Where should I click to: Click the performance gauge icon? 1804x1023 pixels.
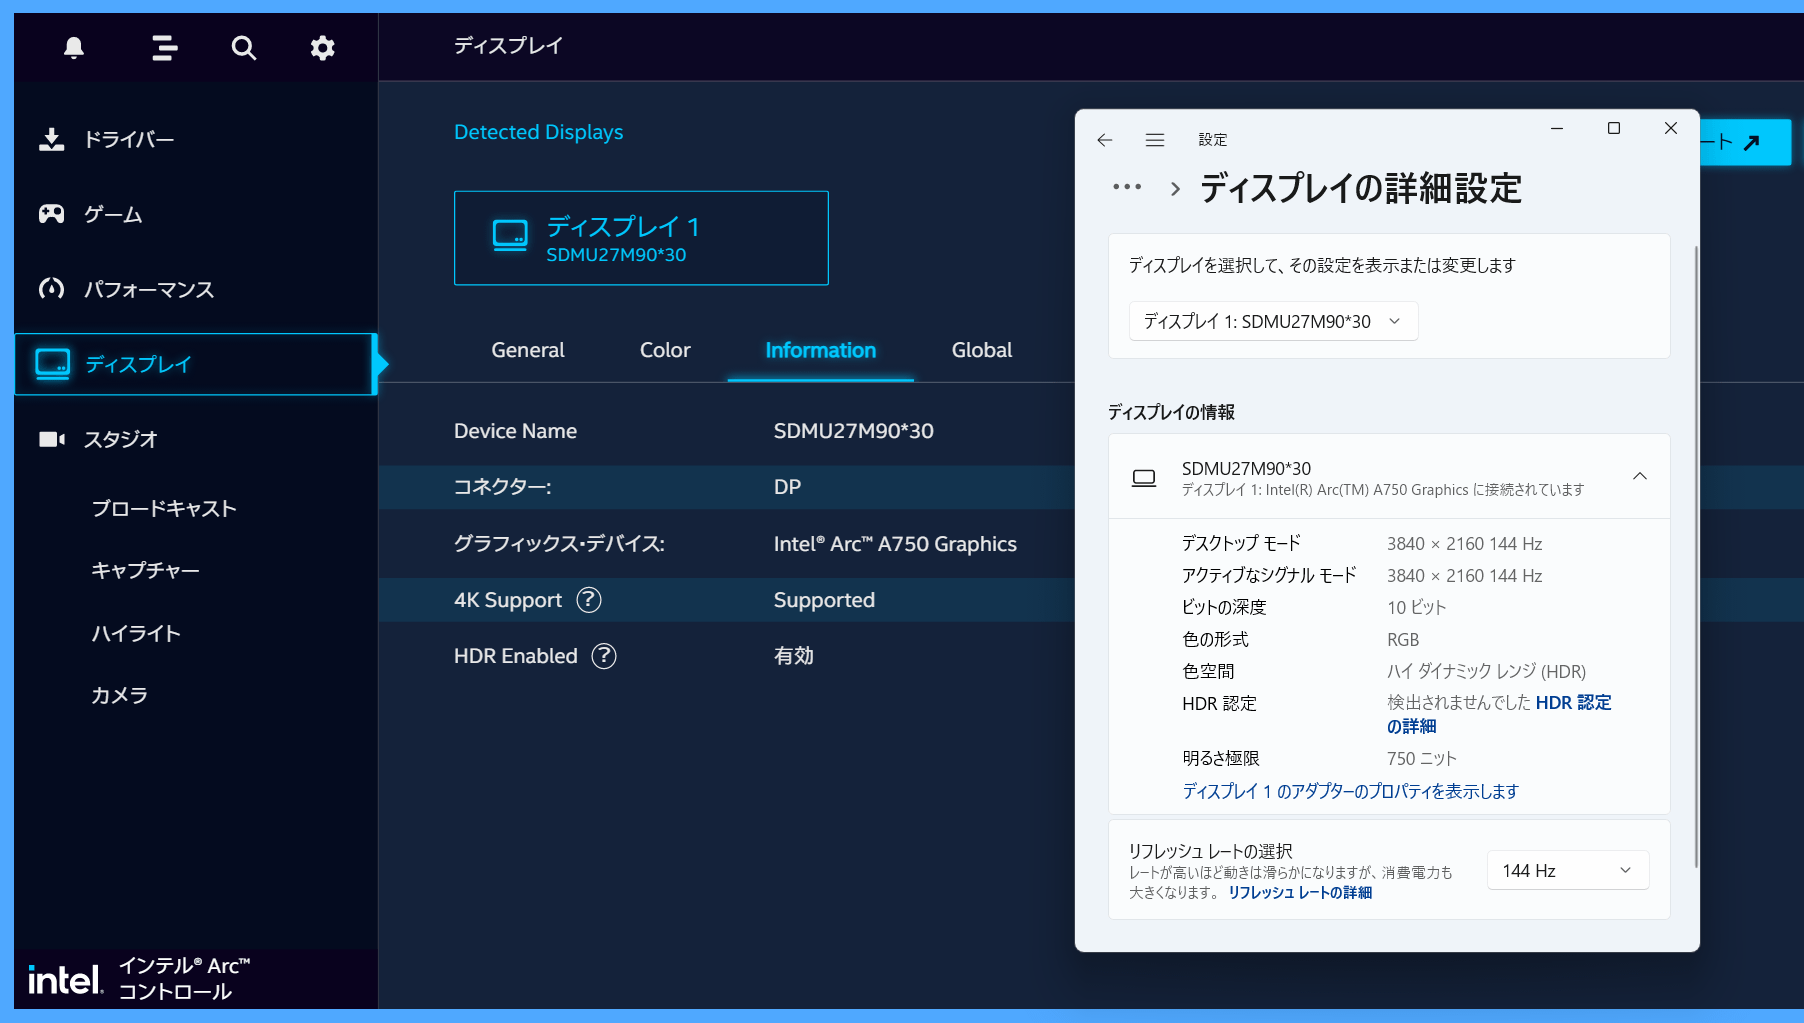pos(52,289)
